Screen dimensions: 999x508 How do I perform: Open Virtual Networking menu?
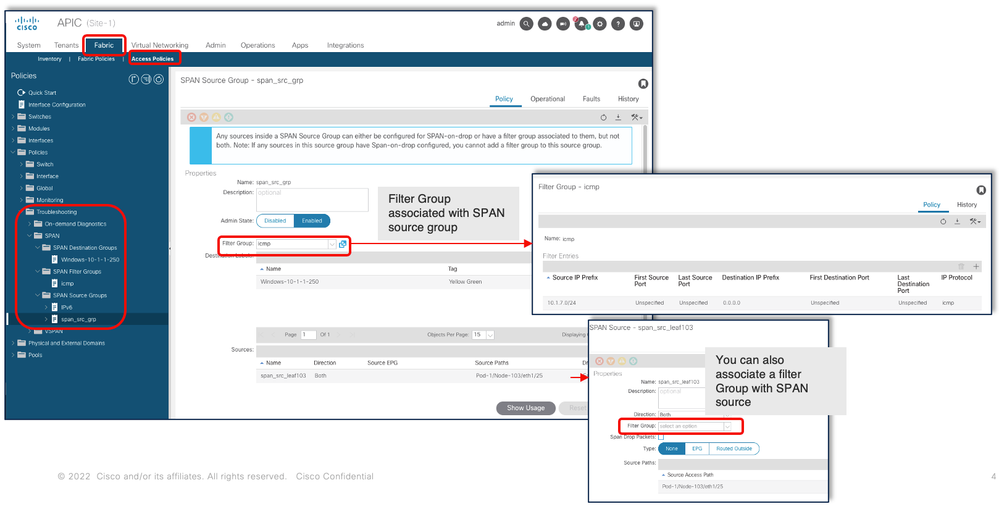coord(159,45)
